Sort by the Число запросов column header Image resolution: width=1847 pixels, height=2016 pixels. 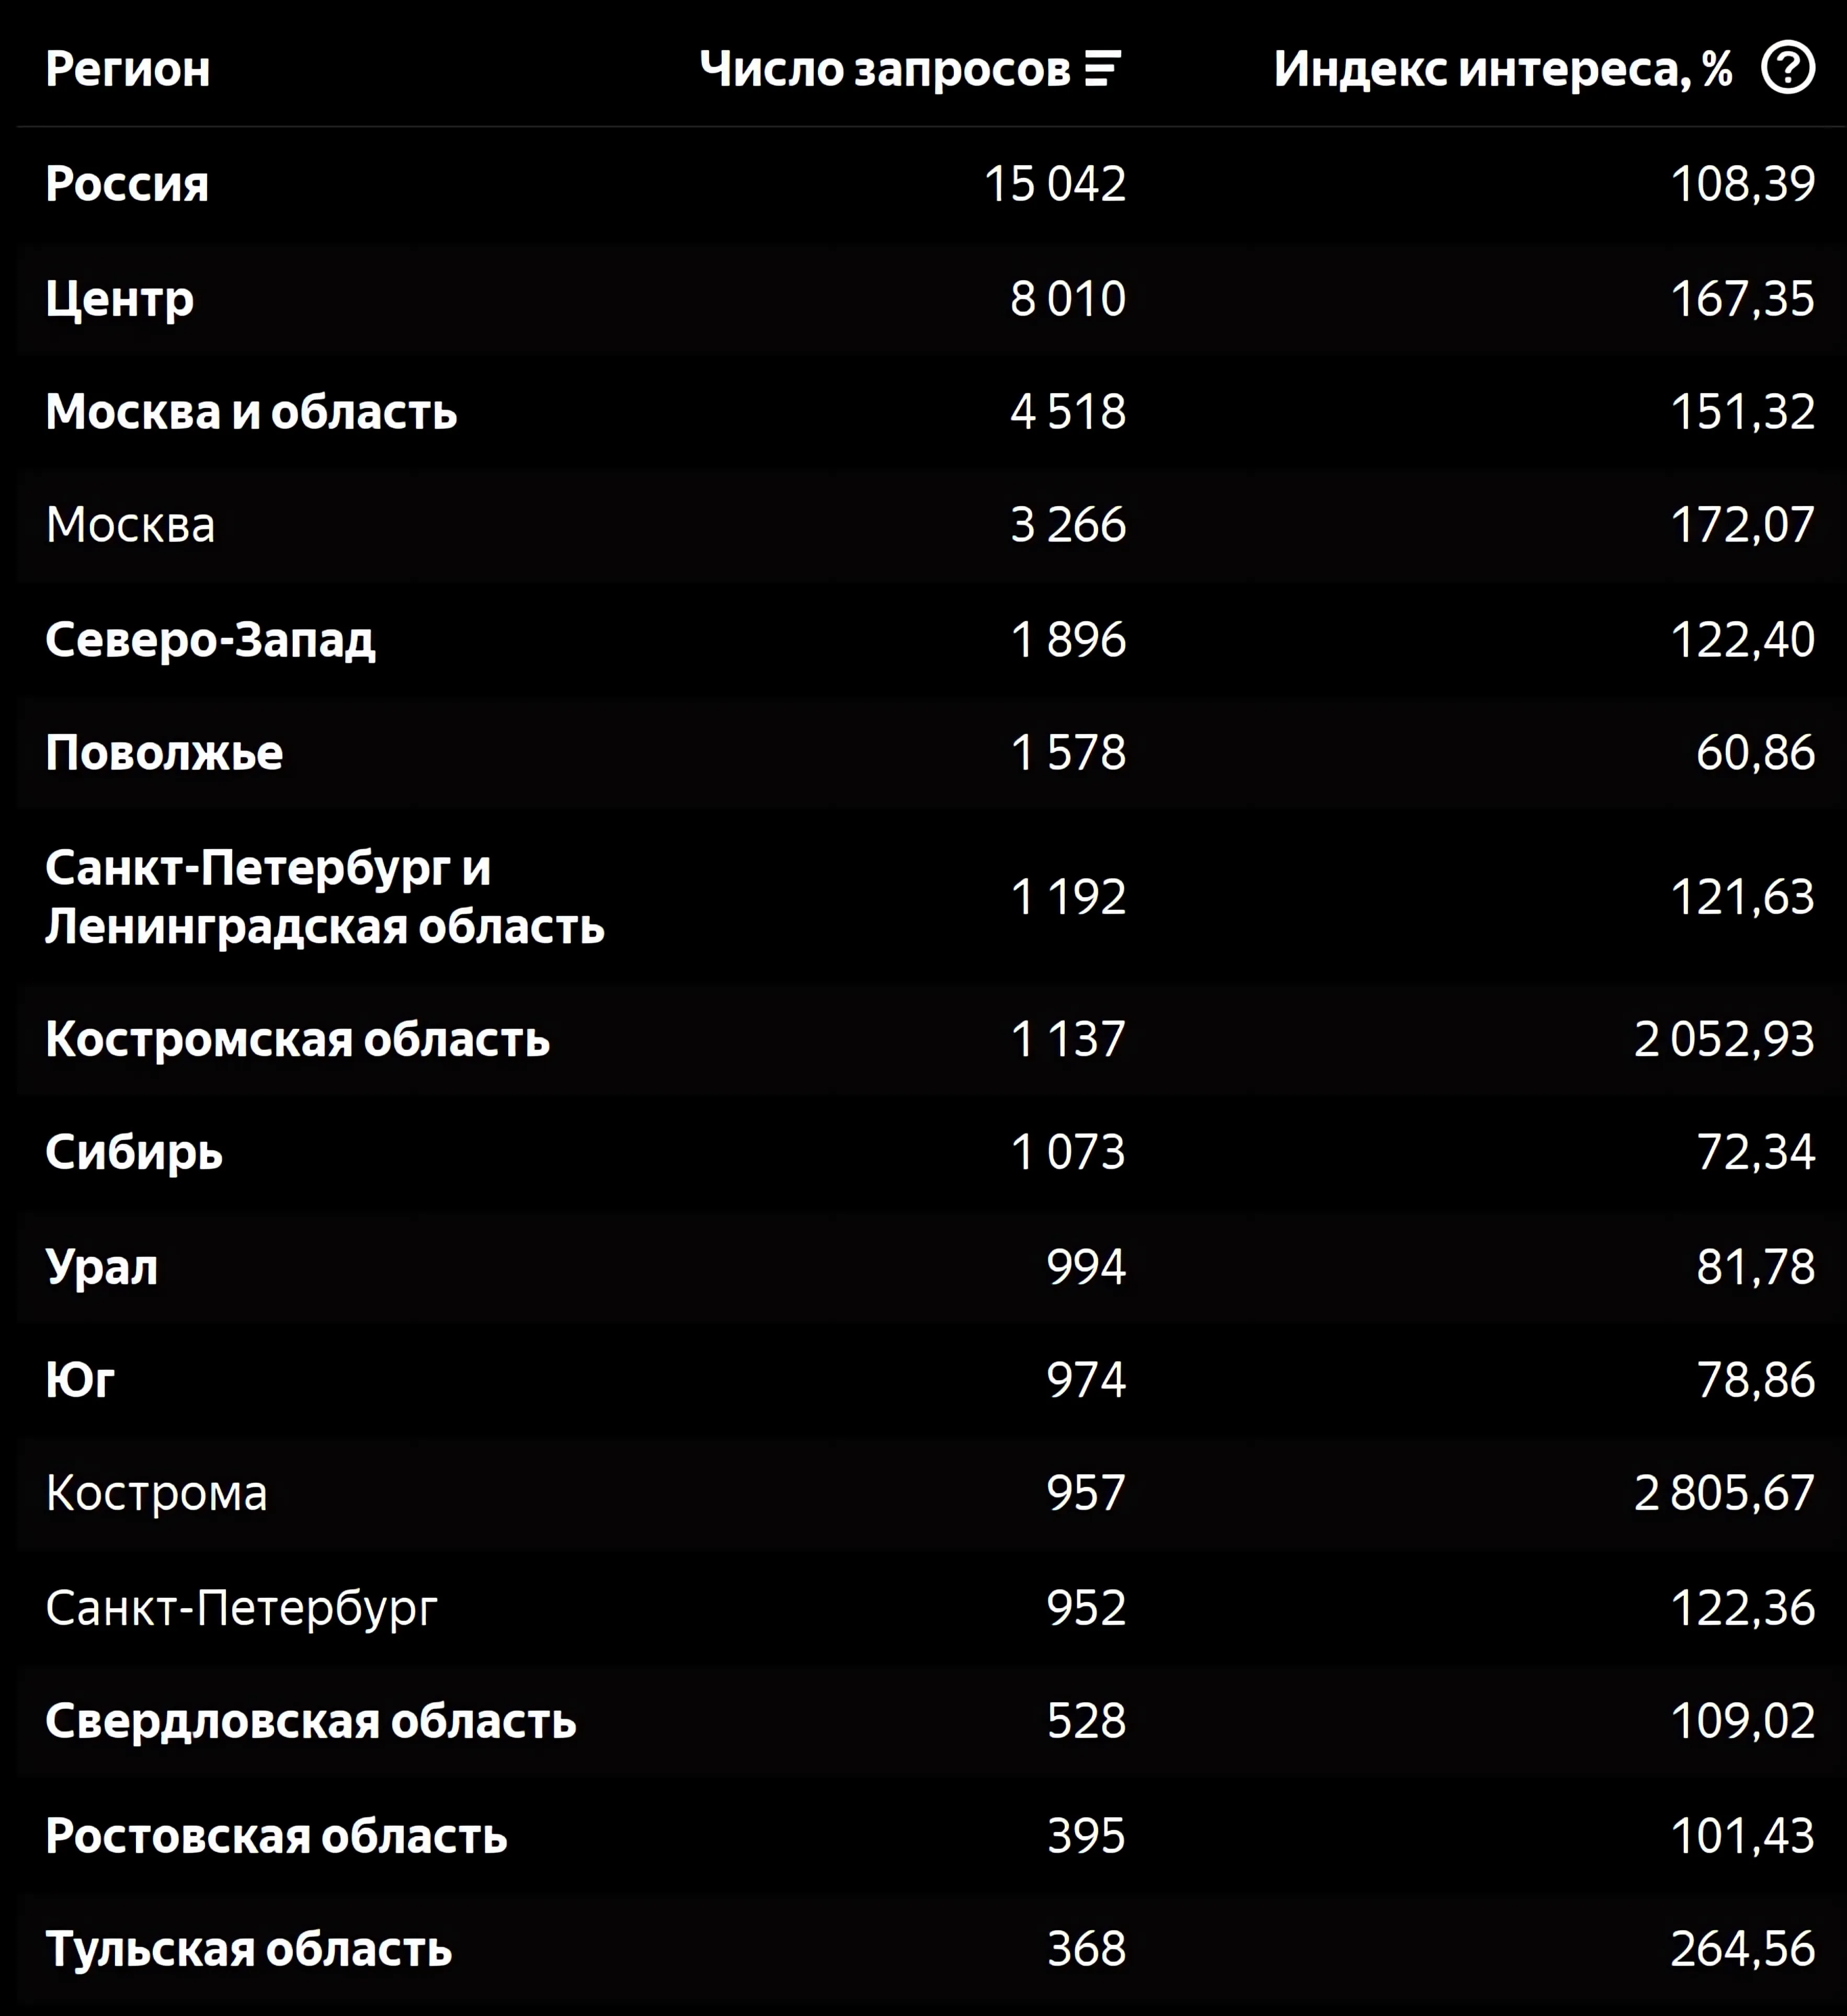click(884, 69)
